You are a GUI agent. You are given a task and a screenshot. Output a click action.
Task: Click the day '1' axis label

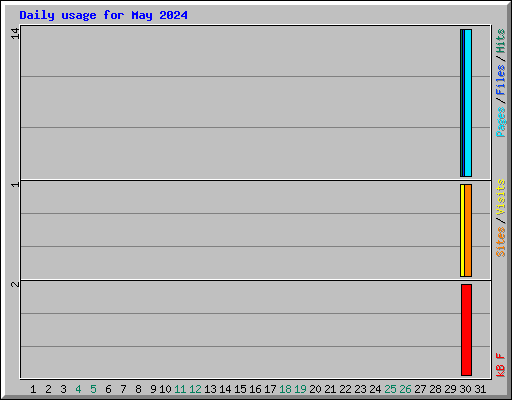[x=33, y=389]
